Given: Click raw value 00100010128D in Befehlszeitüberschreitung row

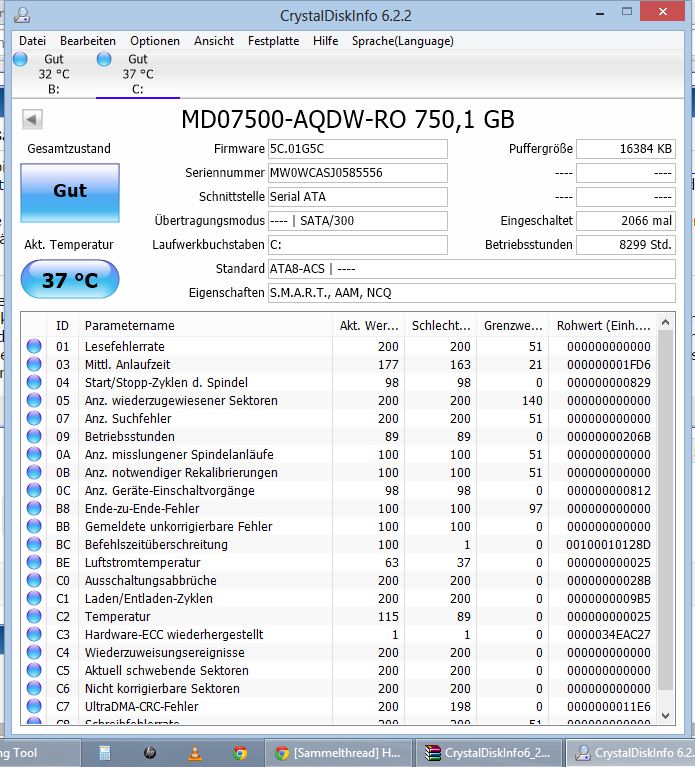Looking at the screenshot, I should (x=608, y=544).
